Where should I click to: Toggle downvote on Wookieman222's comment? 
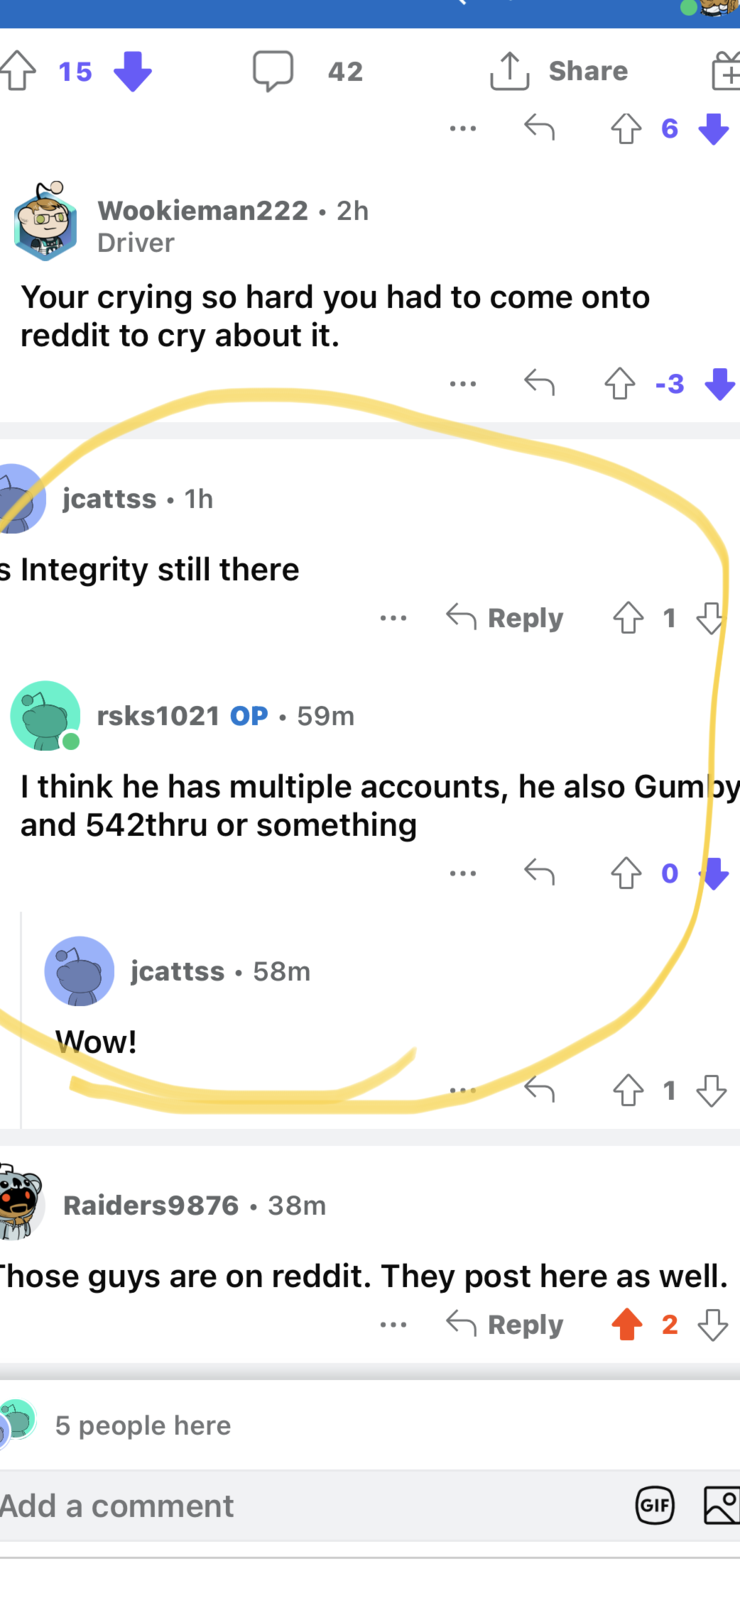point(720,384)
